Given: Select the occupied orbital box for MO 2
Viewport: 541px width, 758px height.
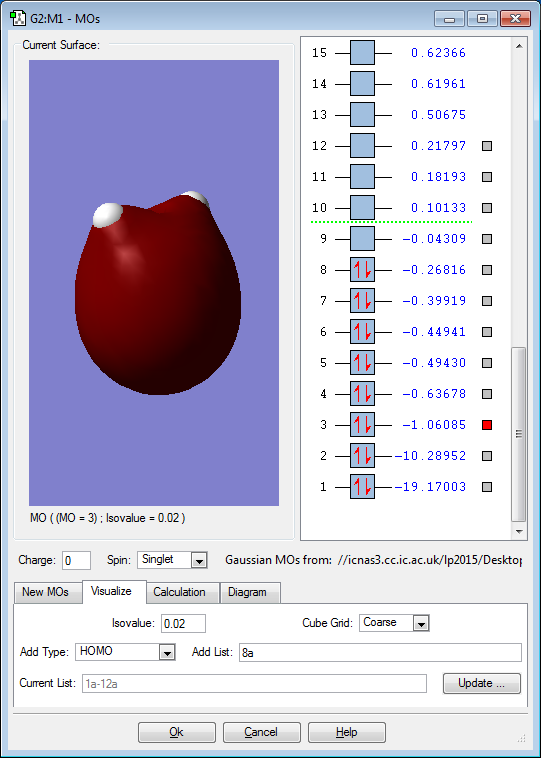Looking at the screenshot, I should tap(362, 456).
